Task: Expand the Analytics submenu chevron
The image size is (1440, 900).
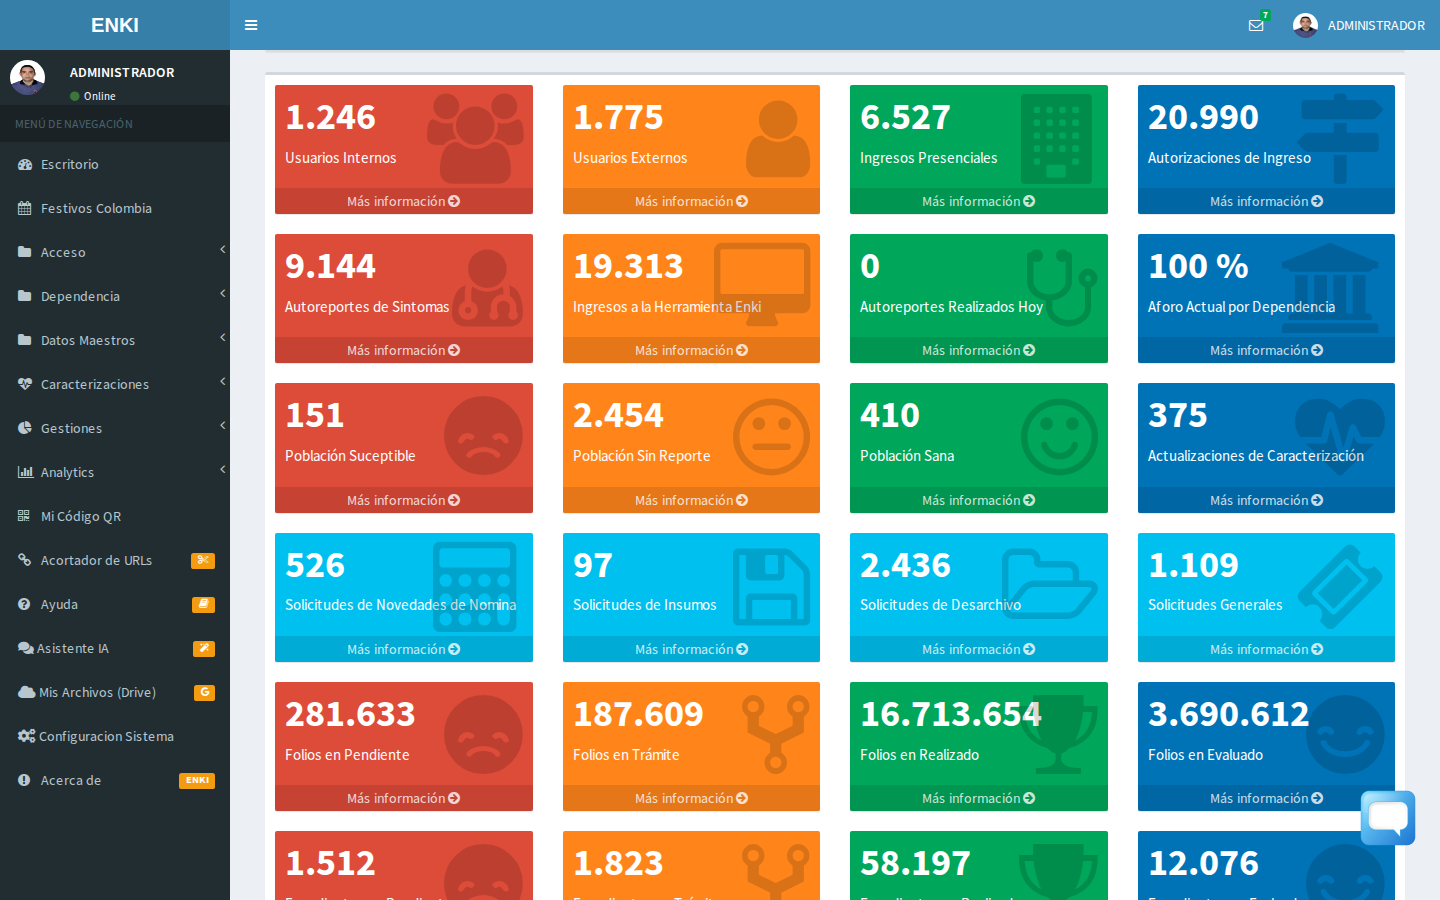Action: coord(223,470)
